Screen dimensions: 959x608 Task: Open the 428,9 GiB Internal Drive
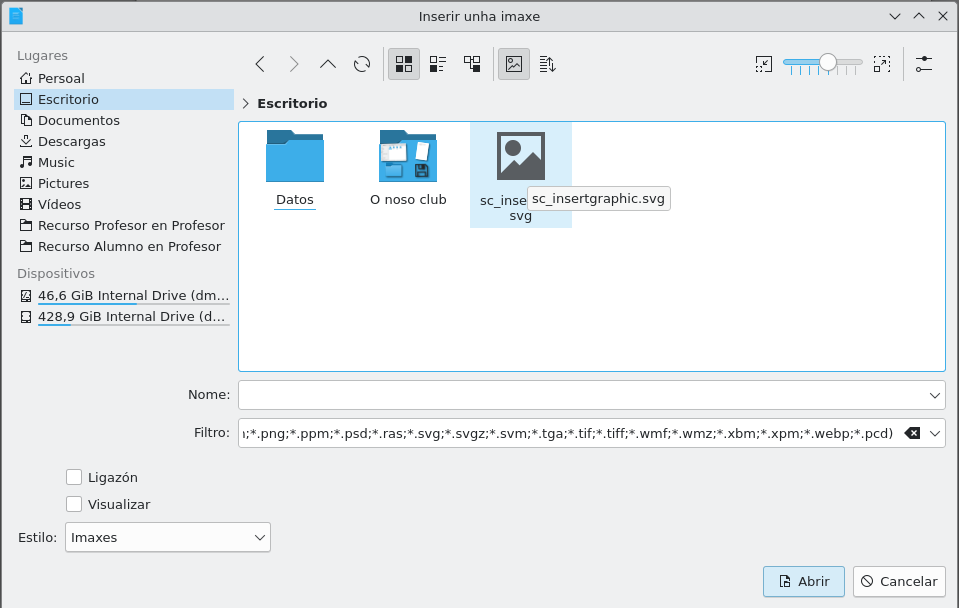124,316
